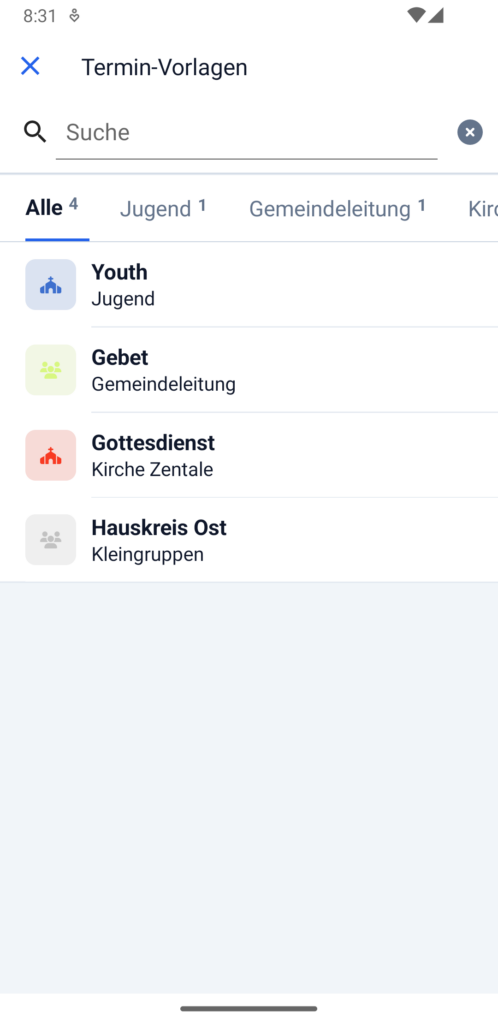Choose the Gebet template
The height and width of the screenshot is (1024, 498).
249,370
